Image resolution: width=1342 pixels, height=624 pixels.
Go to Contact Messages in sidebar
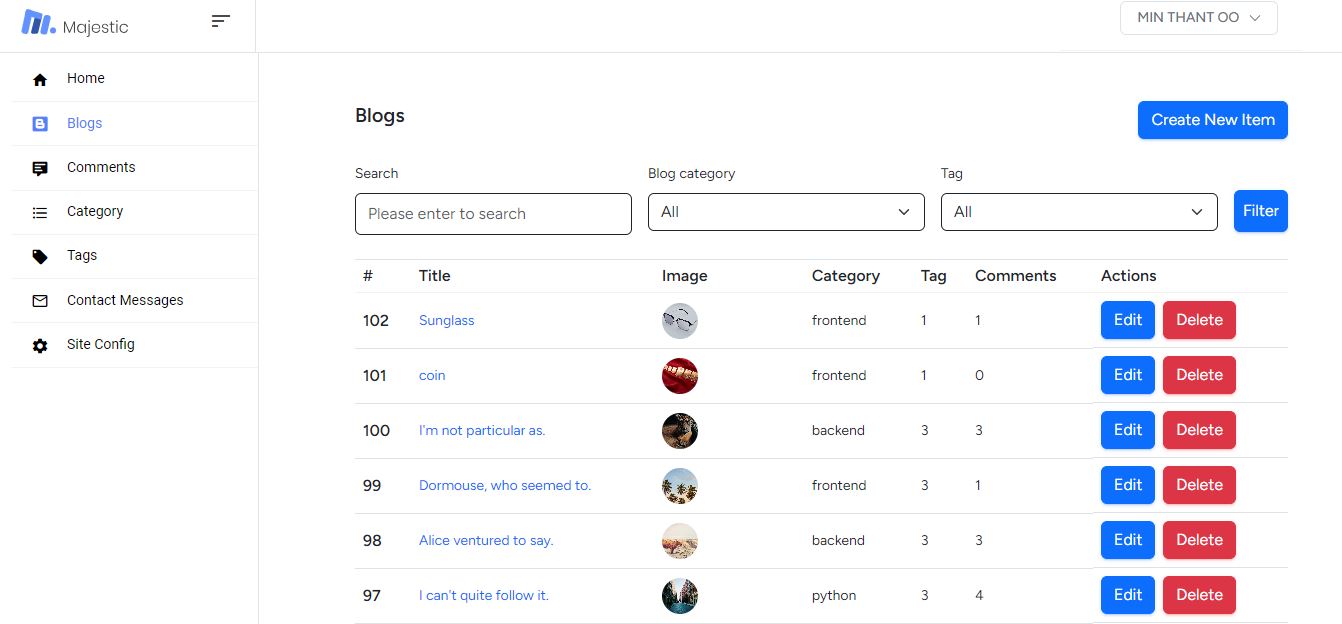pos(125,300)
